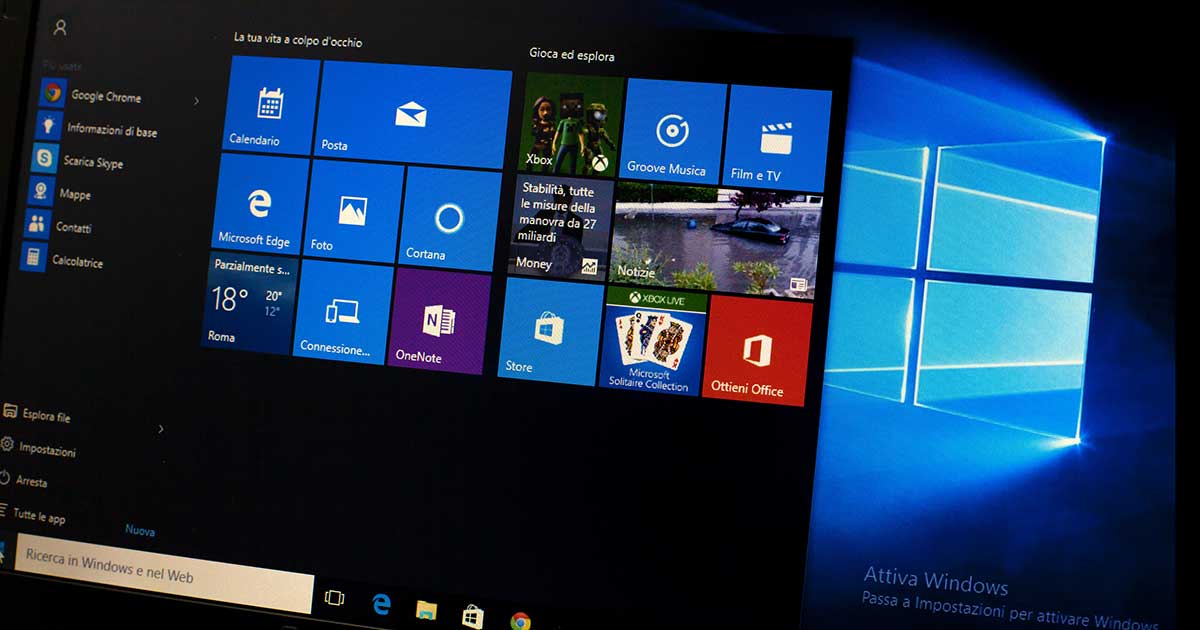
Task: Open Task View in taskbar
Action: click(x=334, y=598)
